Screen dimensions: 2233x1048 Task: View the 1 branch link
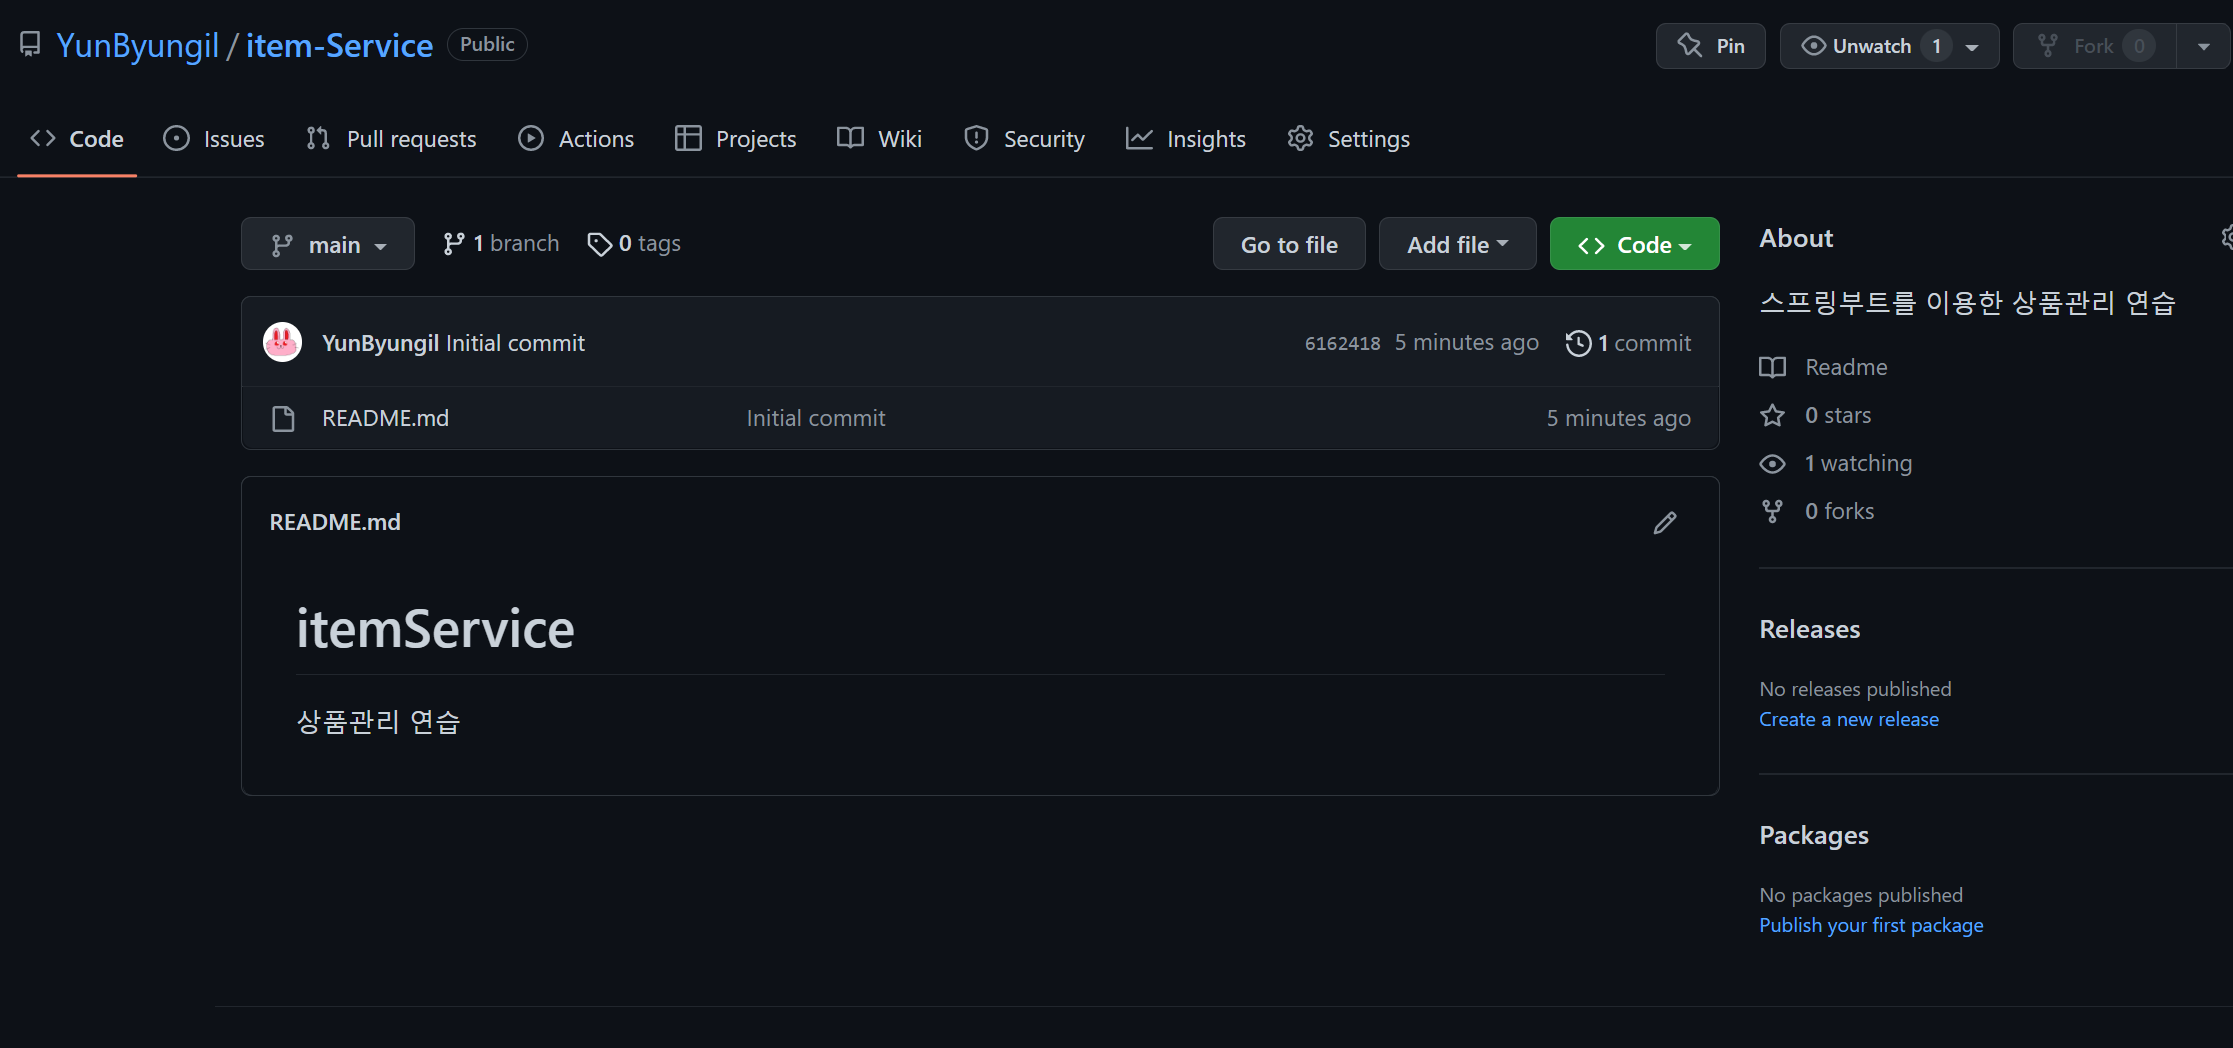point(501,244)
